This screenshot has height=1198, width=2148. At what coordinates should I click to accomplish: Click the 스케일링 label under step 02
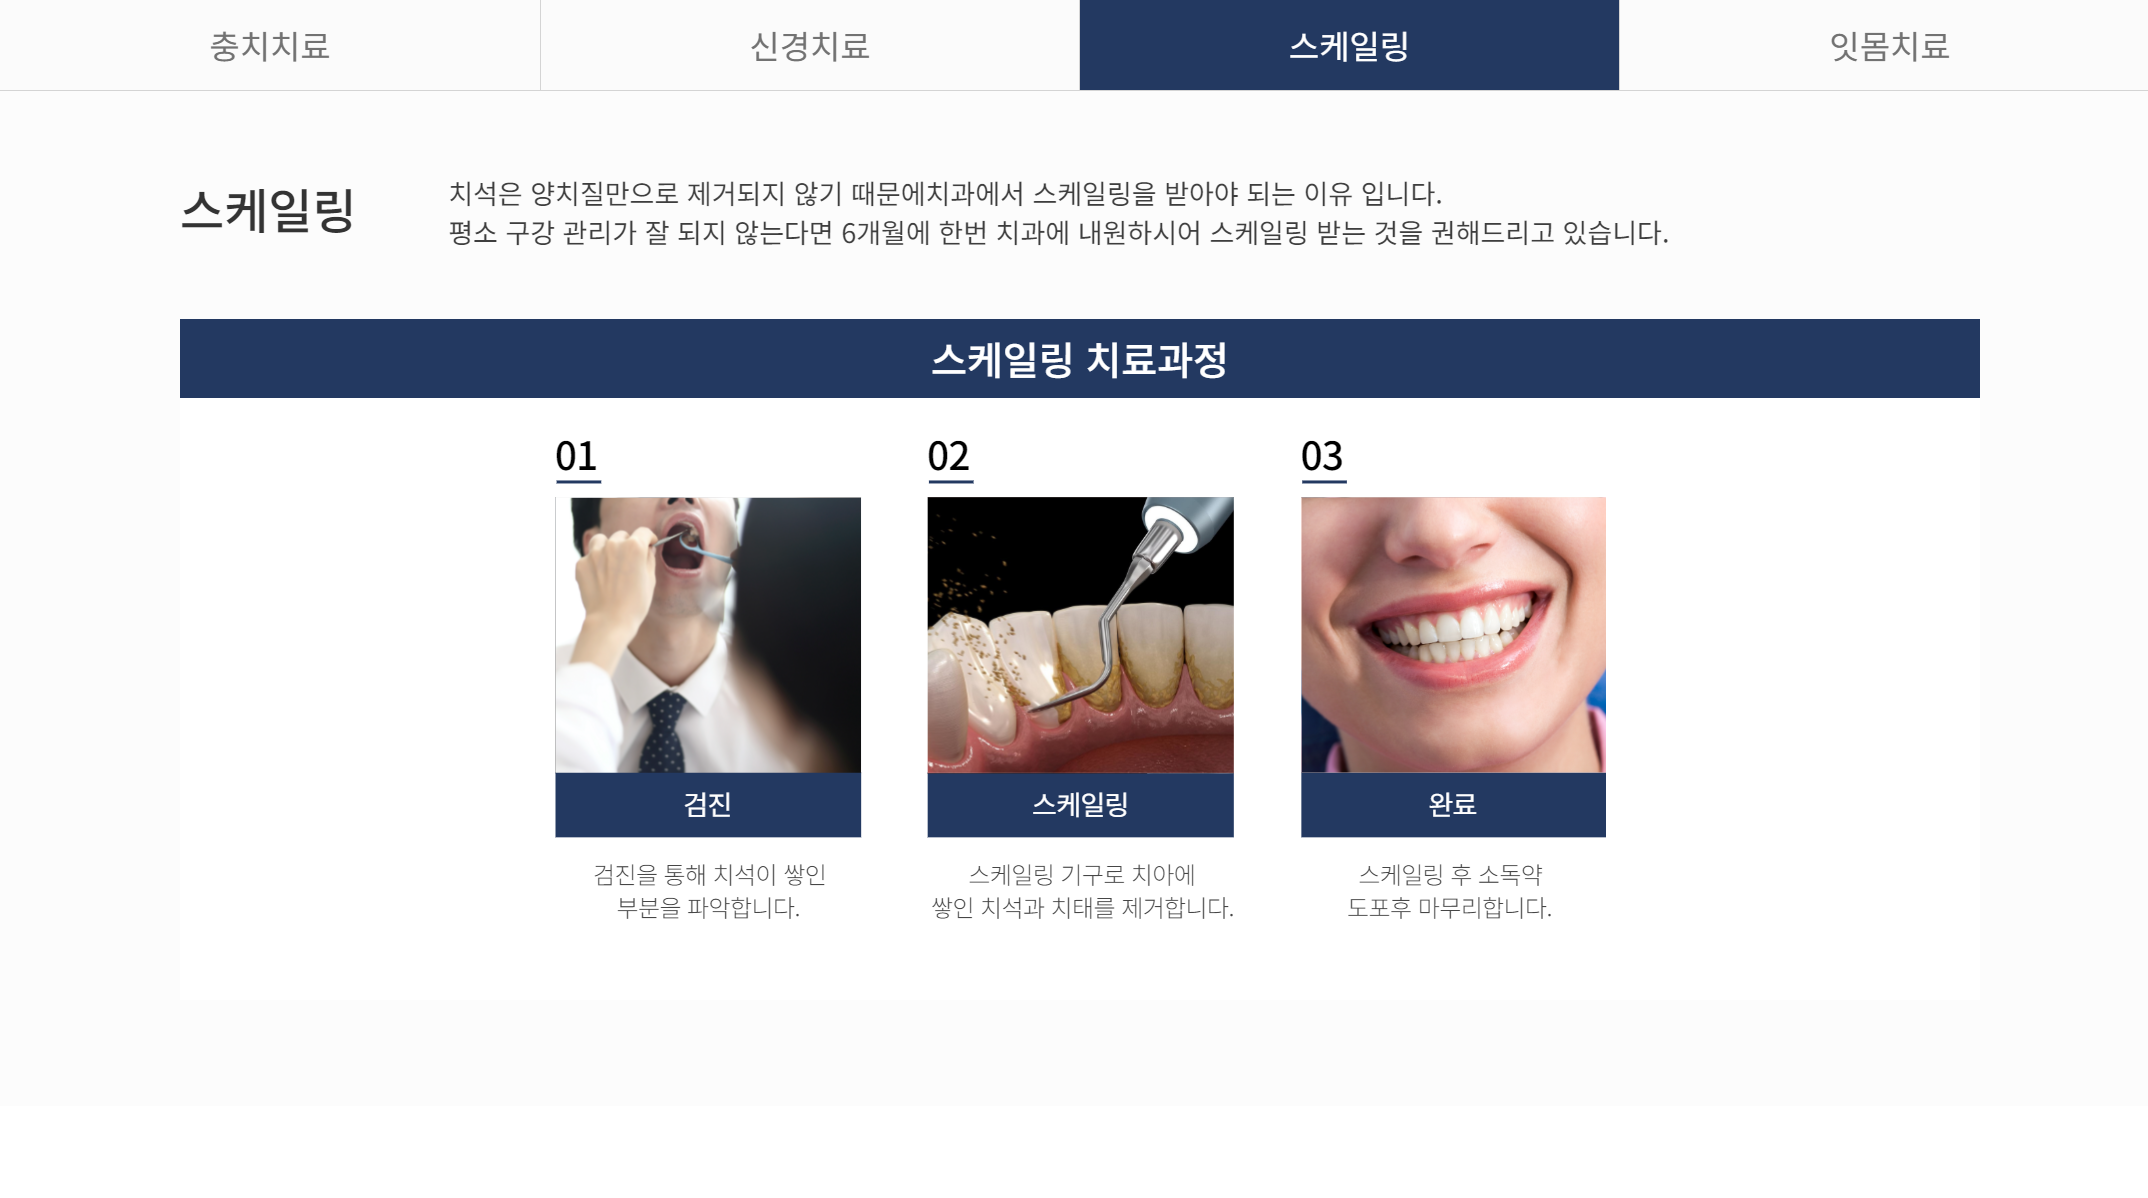pos(1080,805)
